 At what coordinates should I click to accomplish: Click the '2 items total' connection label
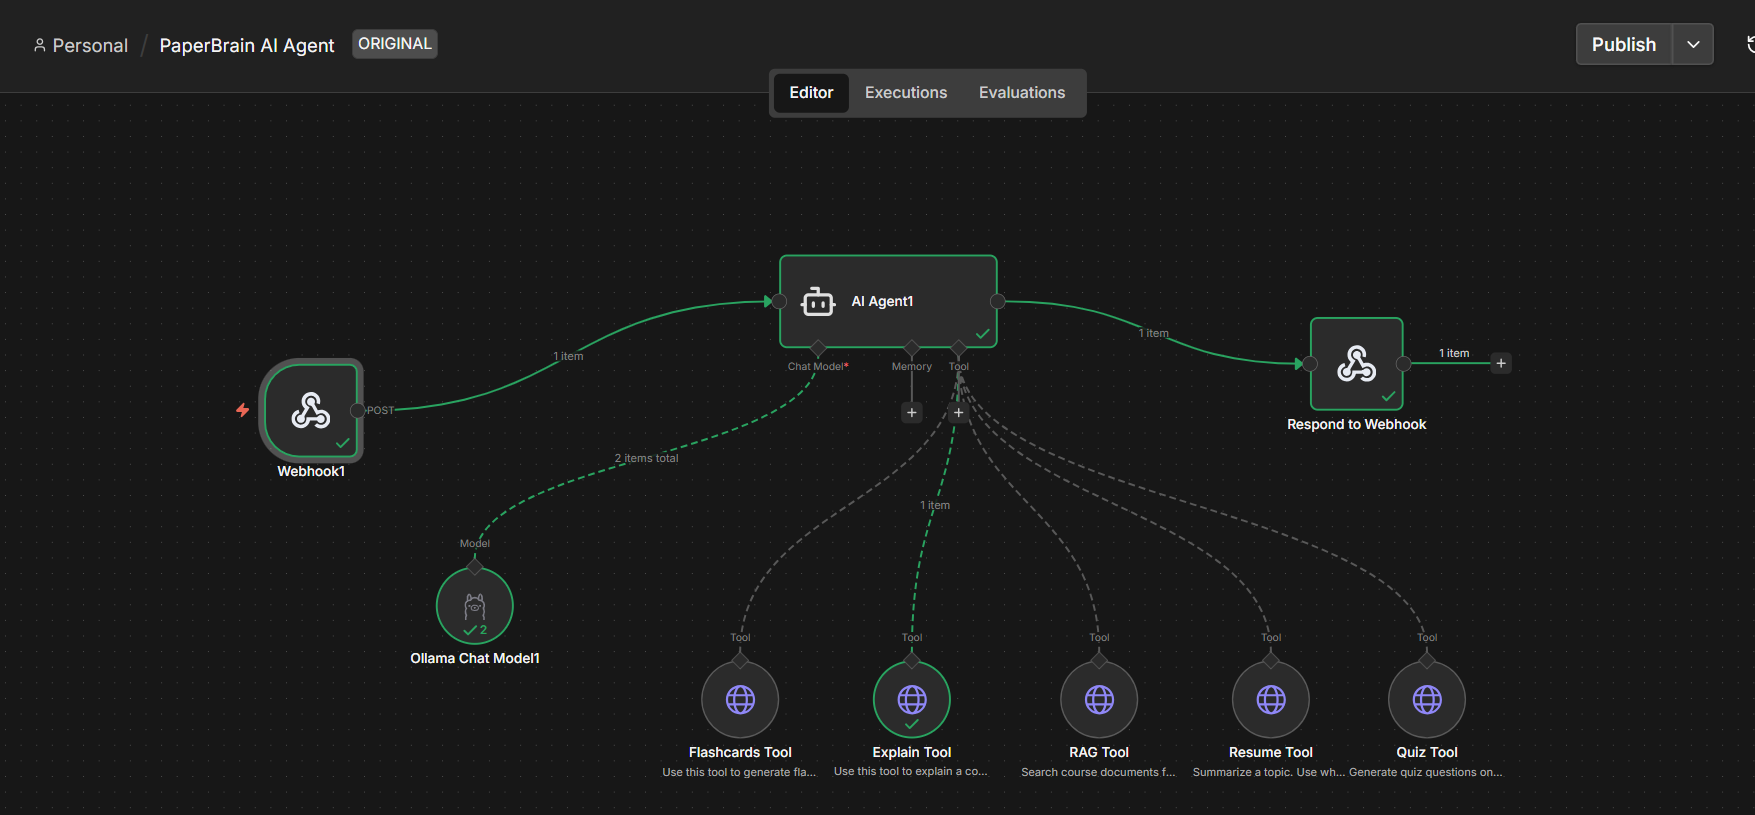tap(646, 458)
